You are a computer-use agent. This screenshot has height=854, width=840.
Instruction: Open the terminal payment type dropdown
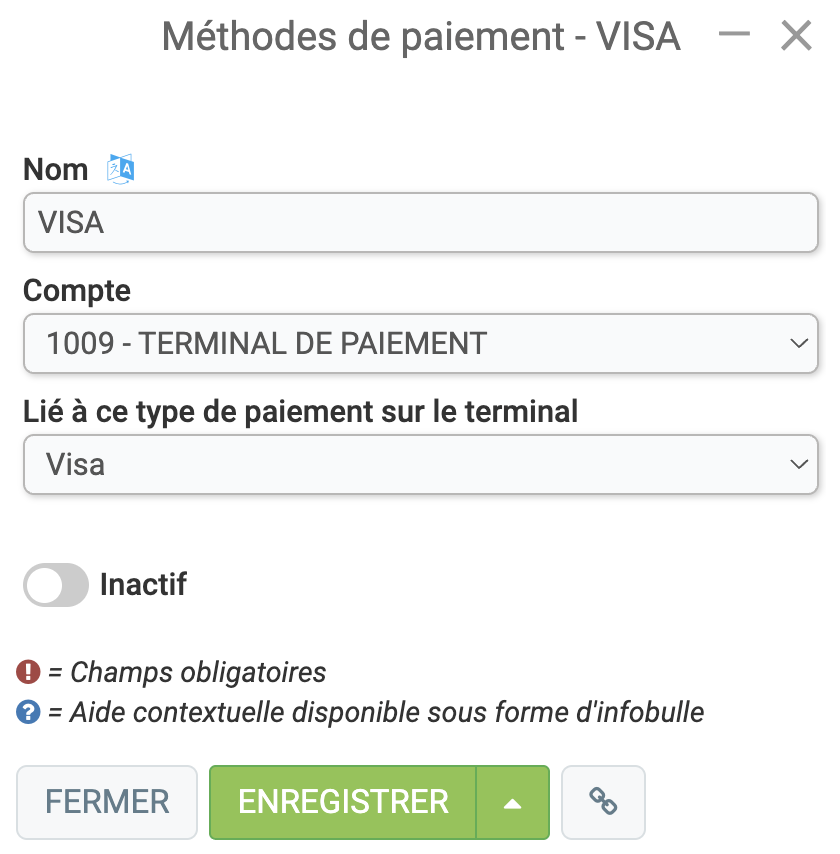[x=421, y=464]
